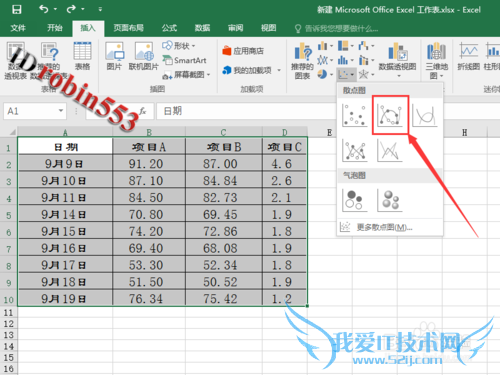Screen dimensions: 500x375
Task: Select column H header
Action: (x=464, y=132)
